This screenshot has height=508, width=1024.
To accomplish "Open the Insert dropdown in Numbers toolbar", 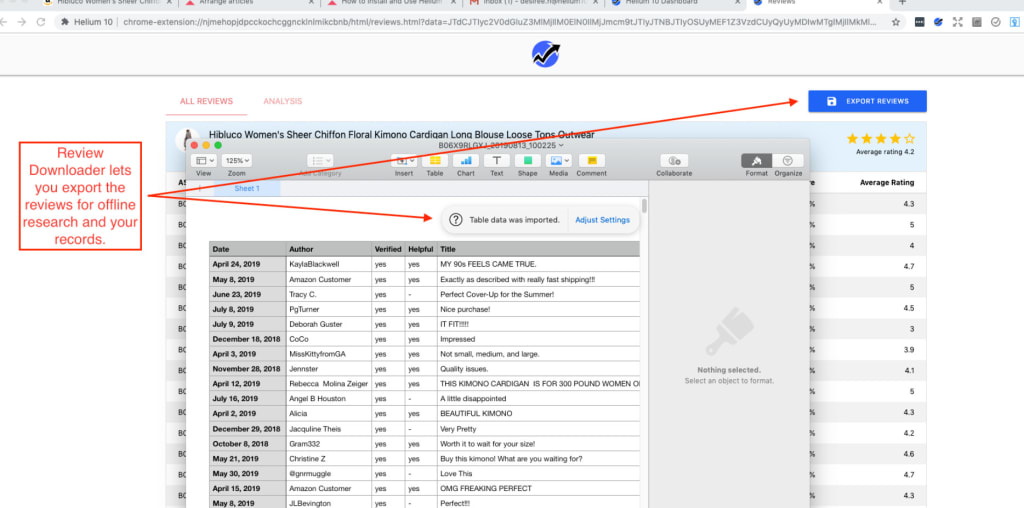I will pos(404,161).
